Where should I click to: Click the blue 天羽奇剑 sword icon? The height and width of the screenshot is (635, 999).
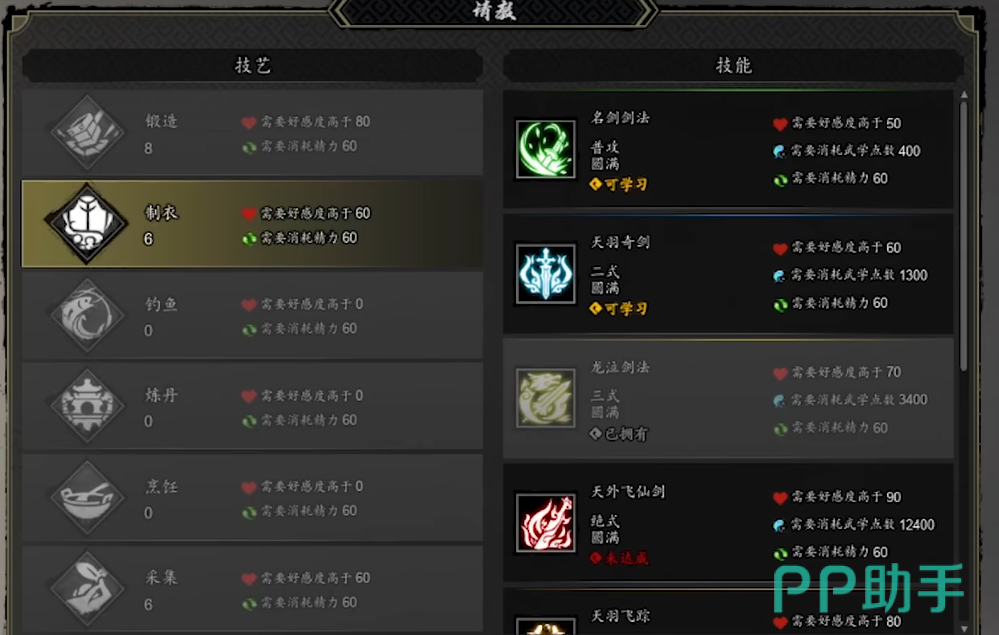coord(545,274)
